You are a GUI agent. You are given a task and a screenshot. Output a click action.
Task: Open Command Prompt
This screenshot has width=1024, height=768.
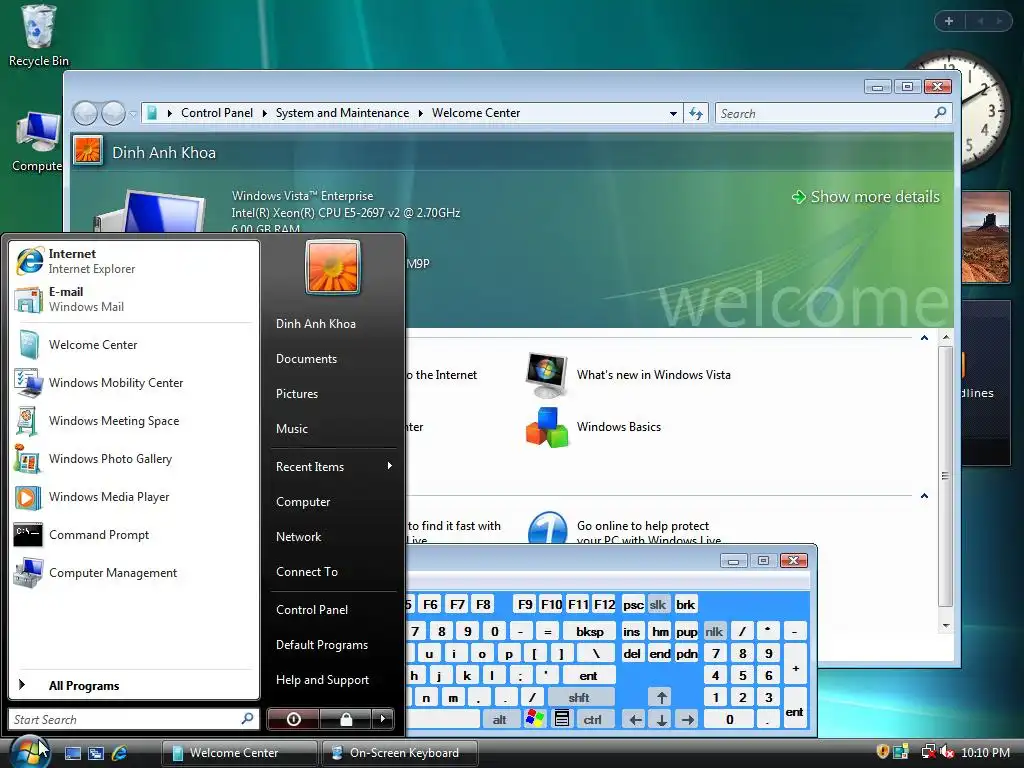(x=134, y=535)
